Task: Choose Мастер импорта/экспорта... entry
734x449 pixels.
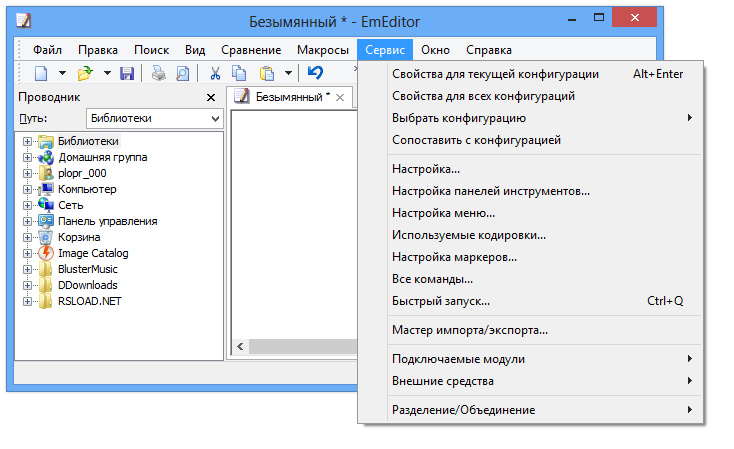Action: click(531, 330)
